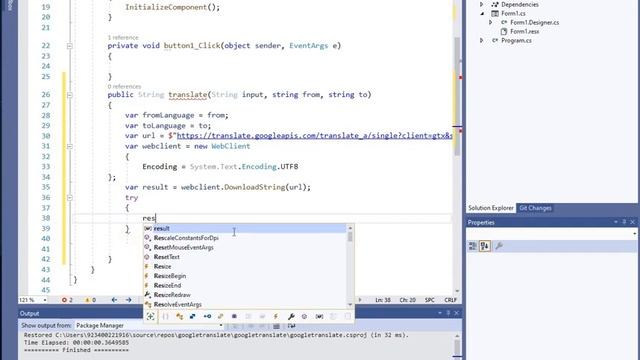
Task: Navigate backward with the left arrow
Action: point(114,300)
